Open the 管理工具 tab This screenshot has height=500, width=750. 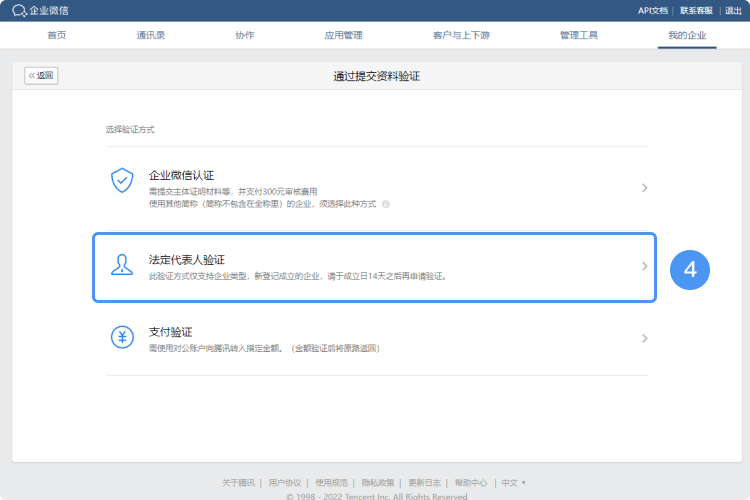pos(579,35)
